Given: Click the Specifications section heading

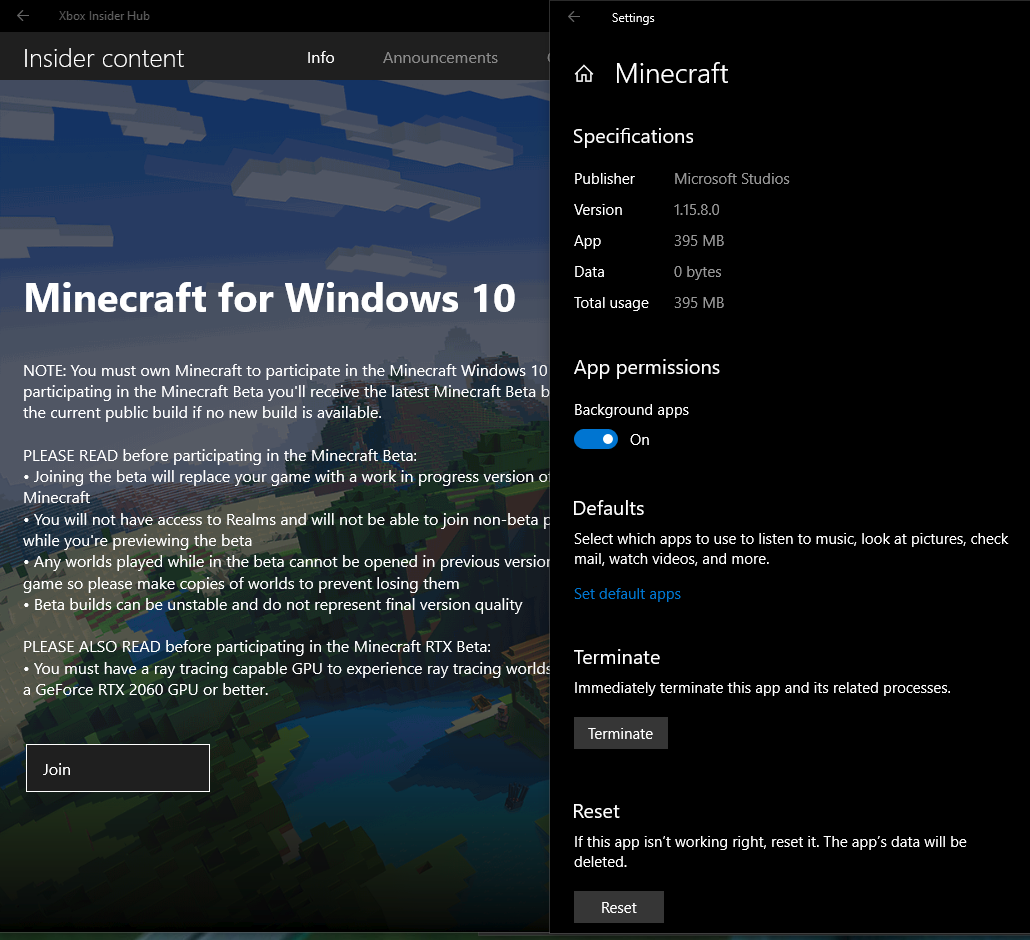Looking at the screenshot, I should coord(633,136).
